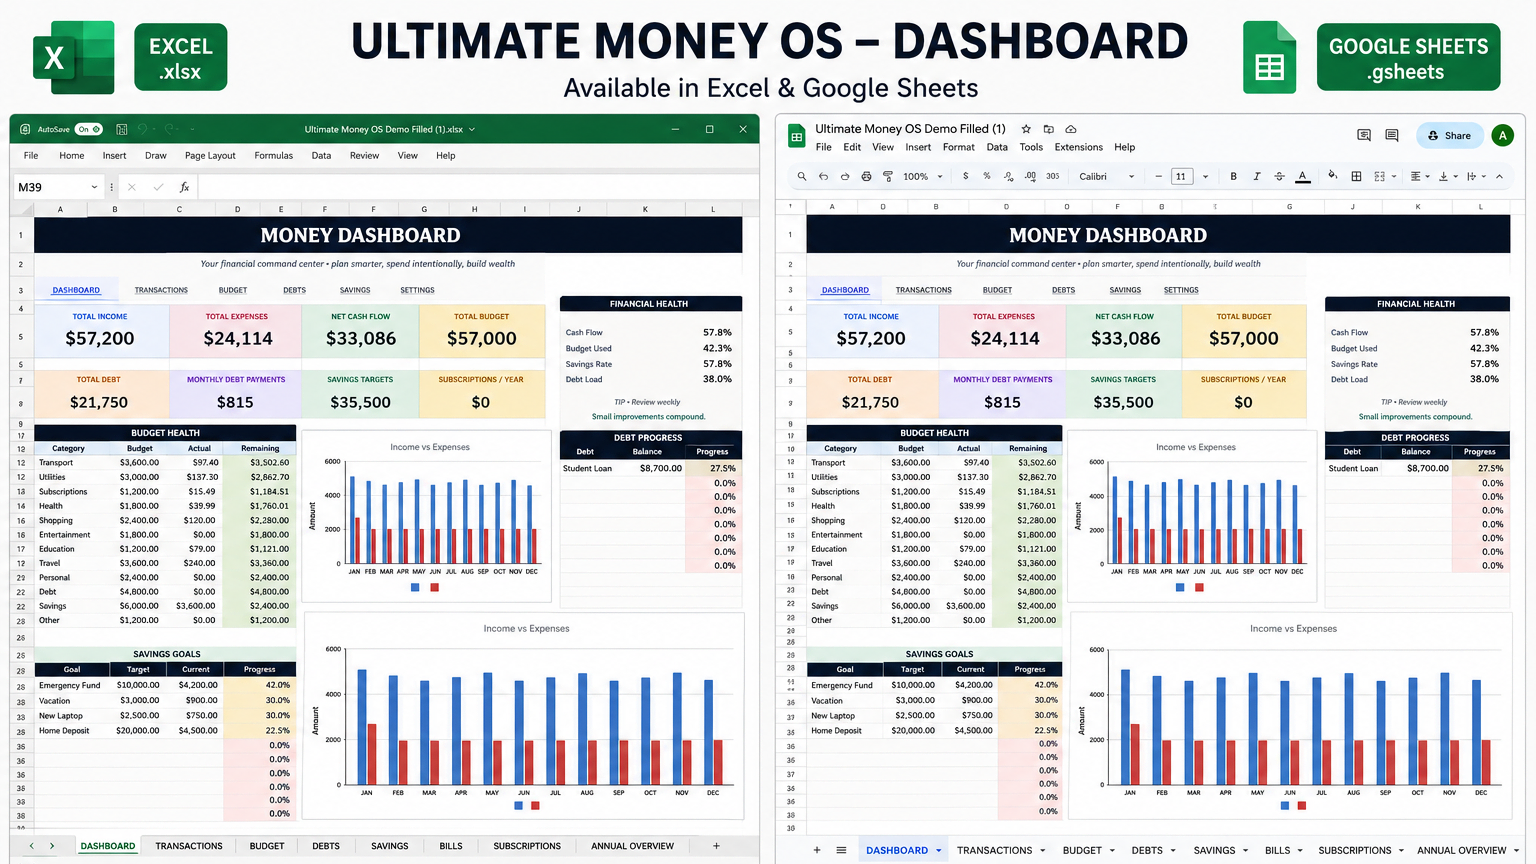
Task: Open the comments icon in Google Sheets header
Action: pyautogui.click(x=1391, y=135)
